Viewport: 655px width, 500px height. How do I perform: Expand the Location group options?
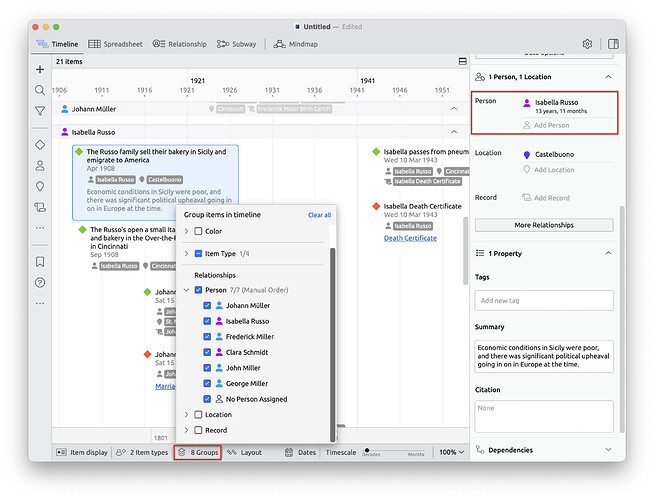click(x=186, y=415)
